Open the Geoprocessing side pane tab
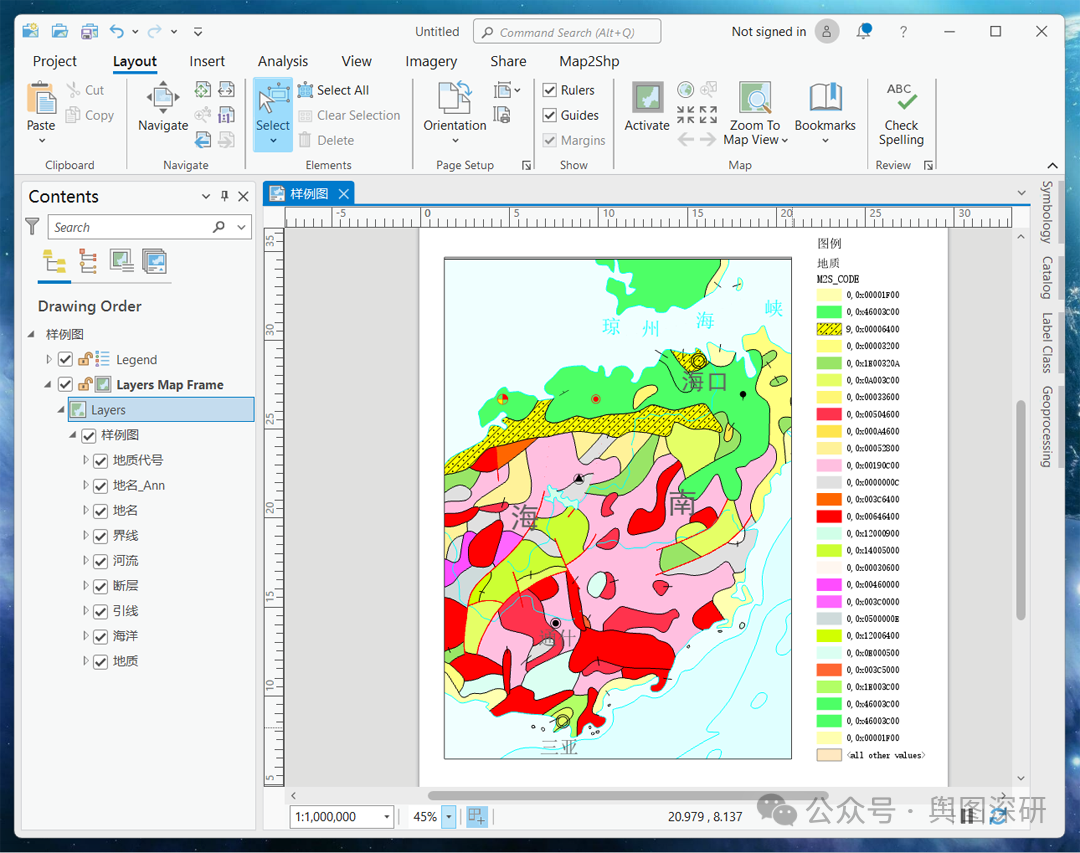The image size is (1080, 853). (x=1047, y=426)
